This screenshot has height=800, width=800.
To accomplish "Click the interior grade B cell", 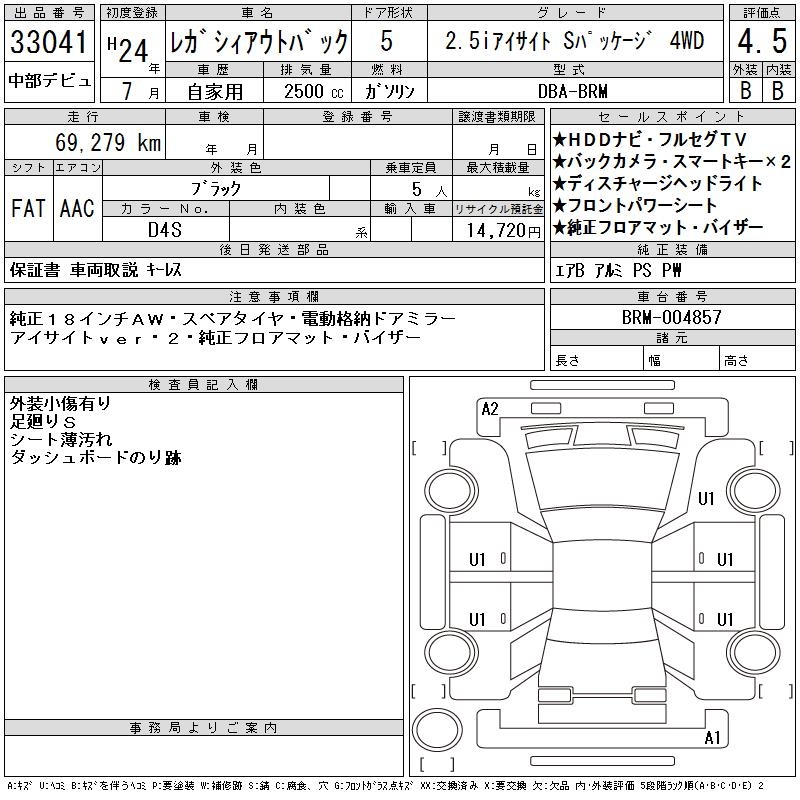I will (778, 90).
